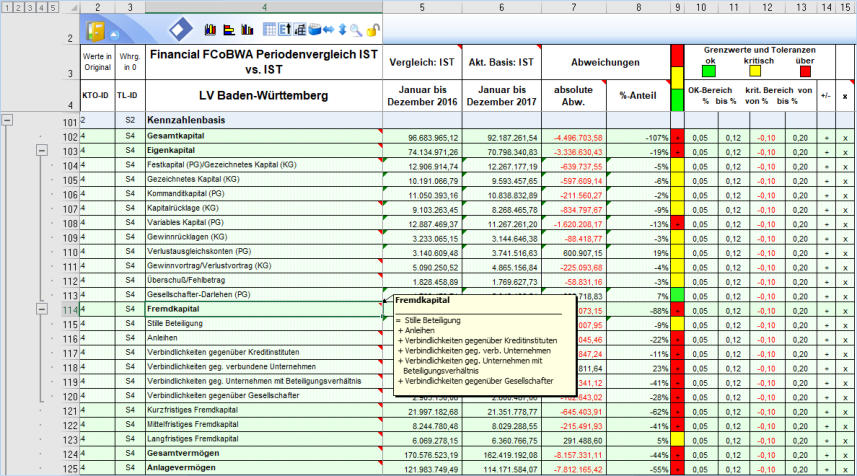Collapse outline group at row 101
This screenshot has width=857, height=476.
tap(9, 120)
